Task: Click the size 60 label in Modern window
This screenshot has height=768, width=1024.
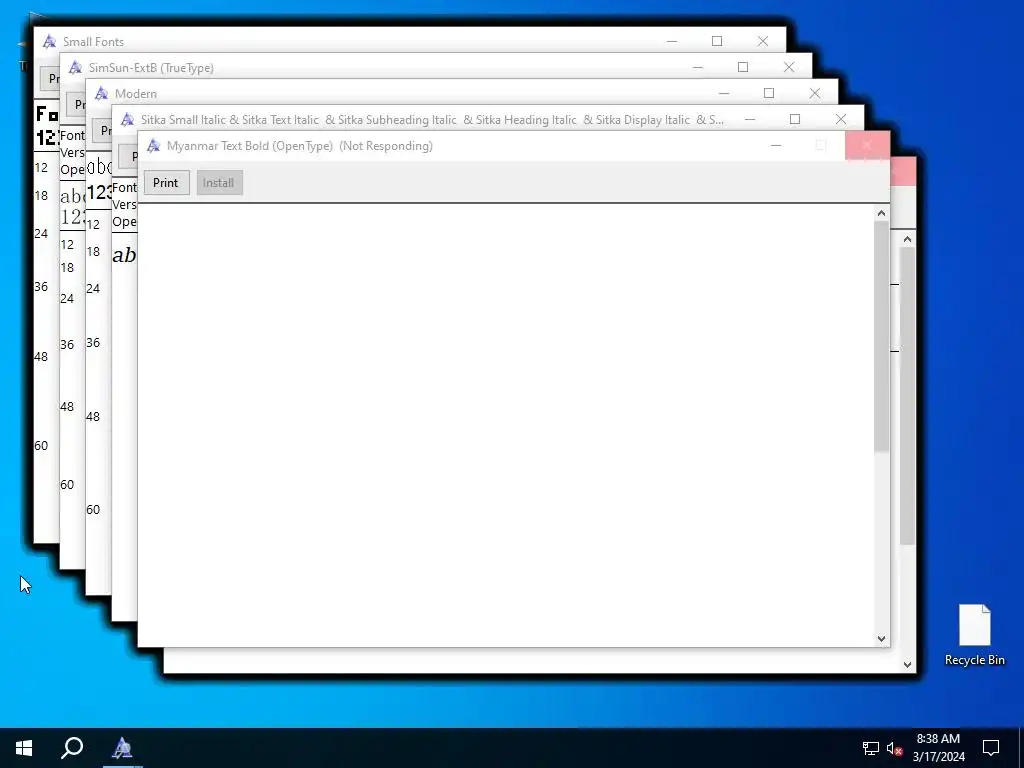Action: click(x=93, y=509)
